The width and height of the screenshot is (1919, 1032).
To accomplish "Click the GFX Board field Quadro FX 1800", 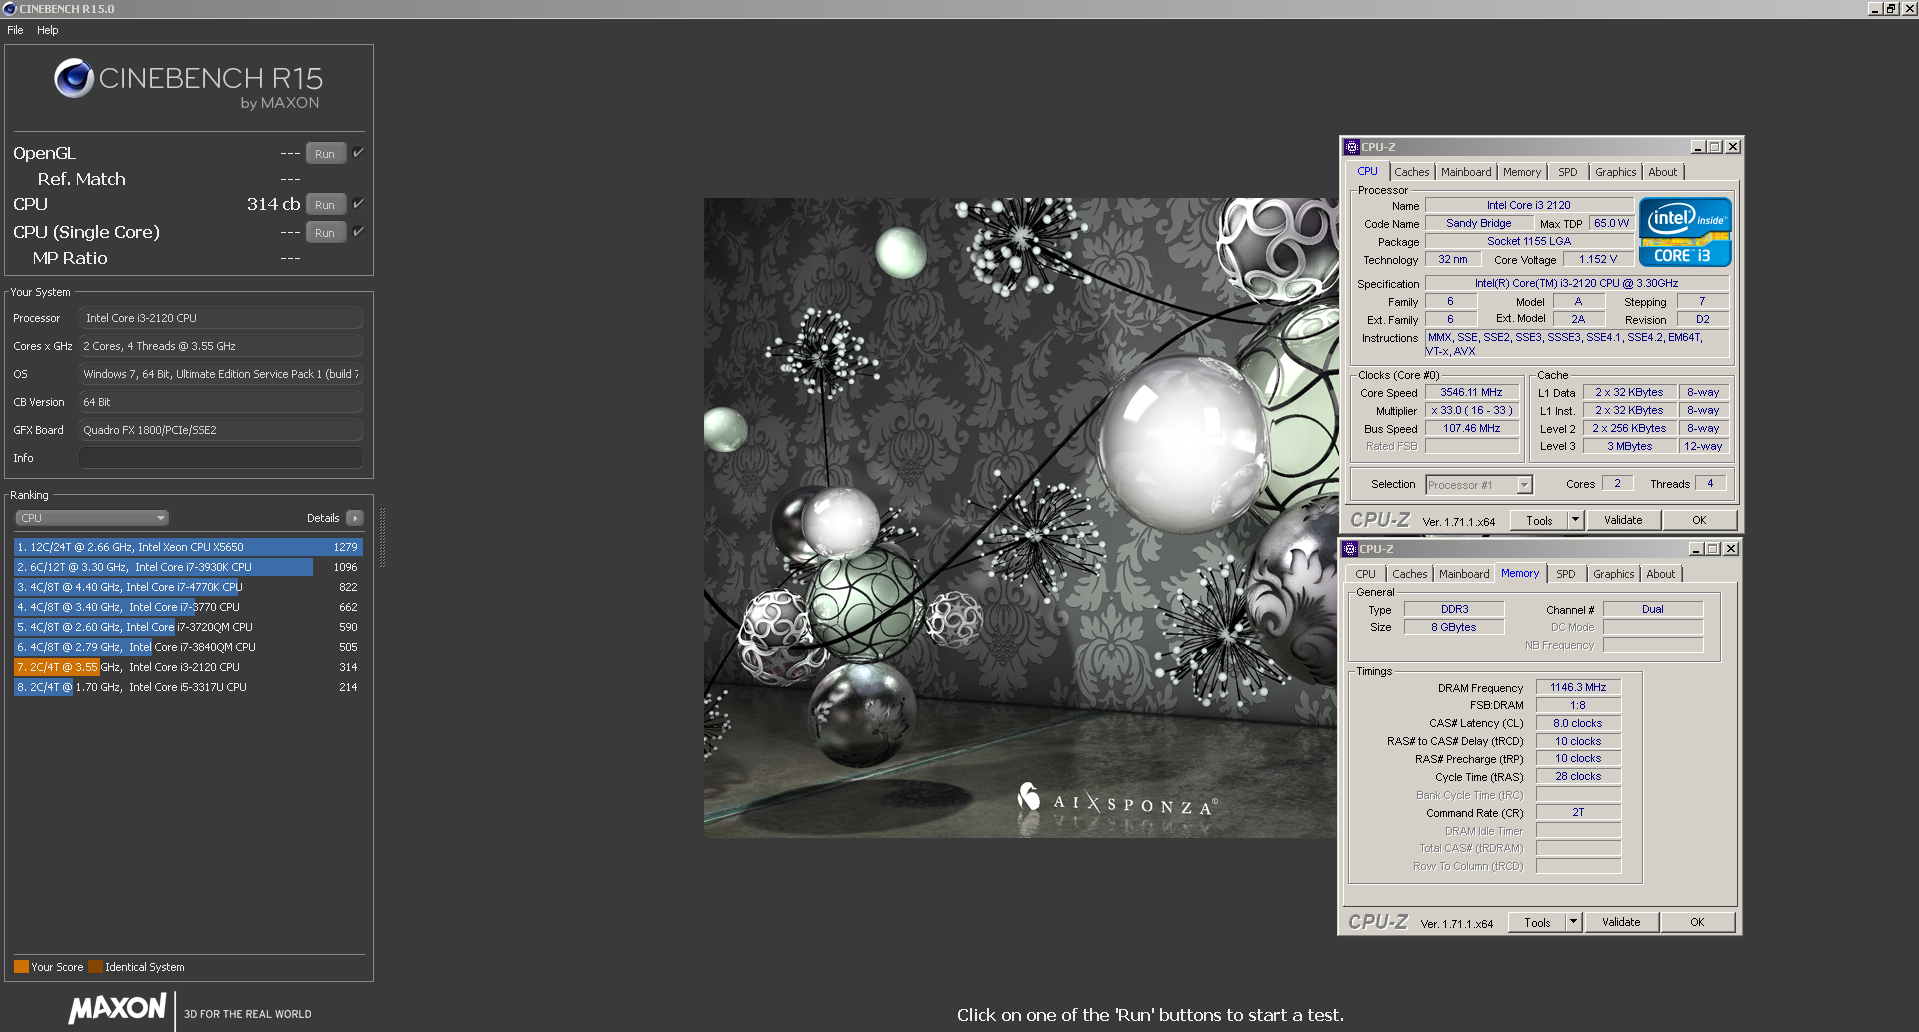I will pos(221,430).
